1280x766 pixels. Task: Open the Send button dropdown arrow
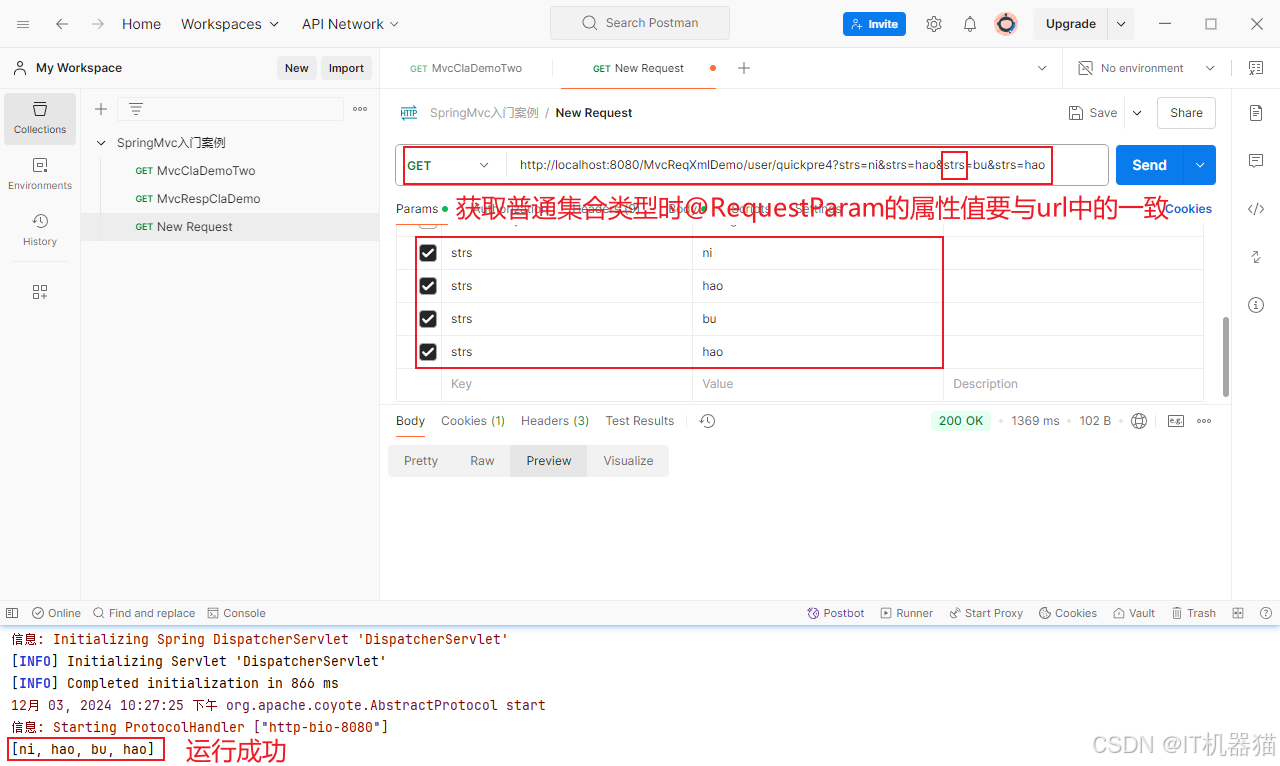click(x=1199, y=165)
